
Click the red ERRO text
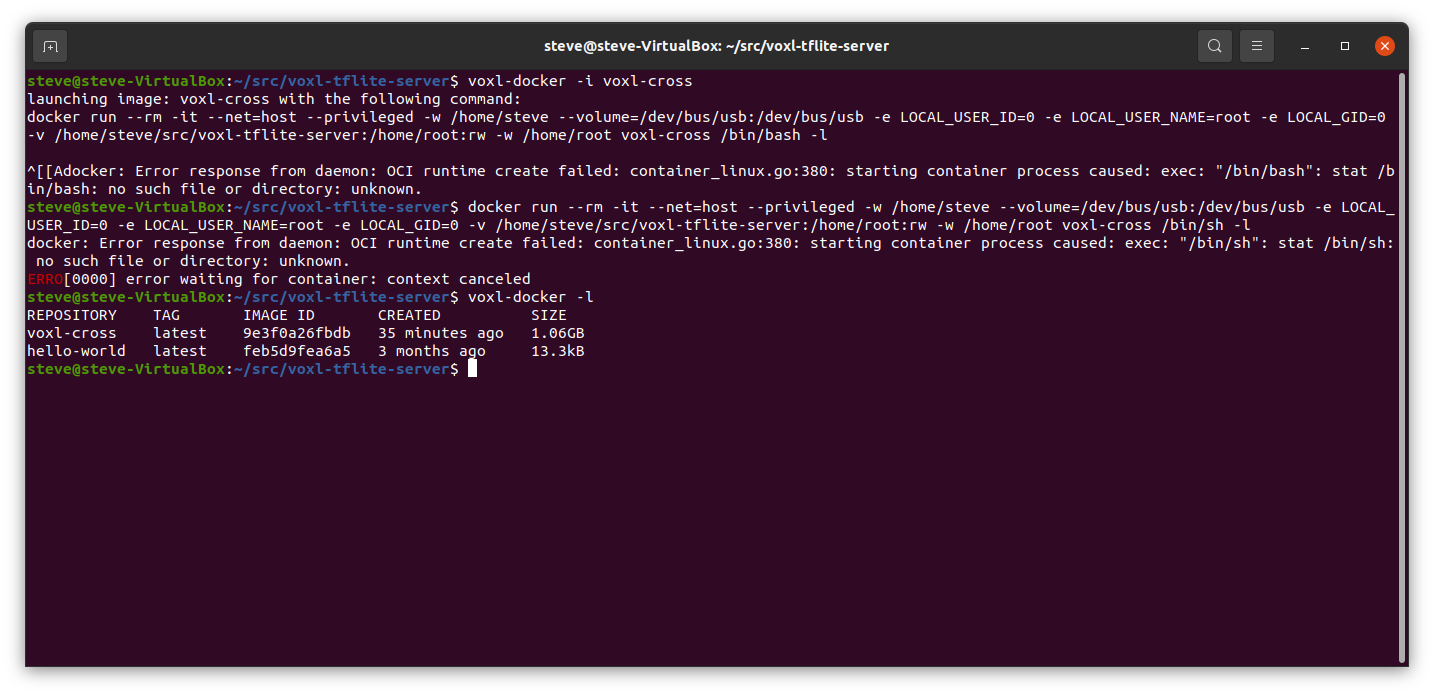point(45,279)
